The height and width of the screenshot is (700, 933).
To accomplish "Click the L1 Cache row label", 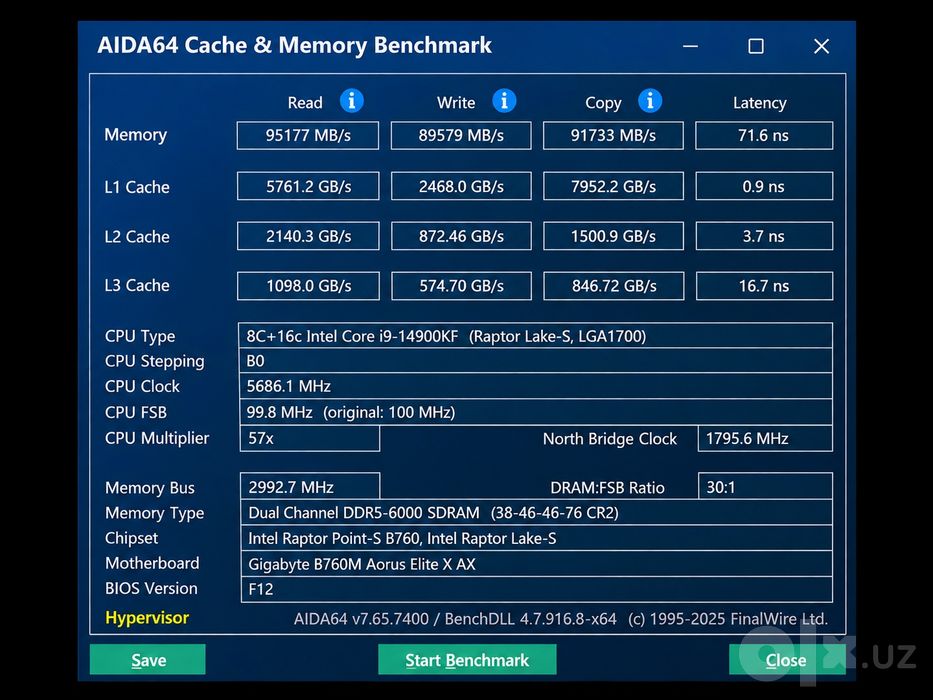I will pyautogui.click(x=137, y=187).
